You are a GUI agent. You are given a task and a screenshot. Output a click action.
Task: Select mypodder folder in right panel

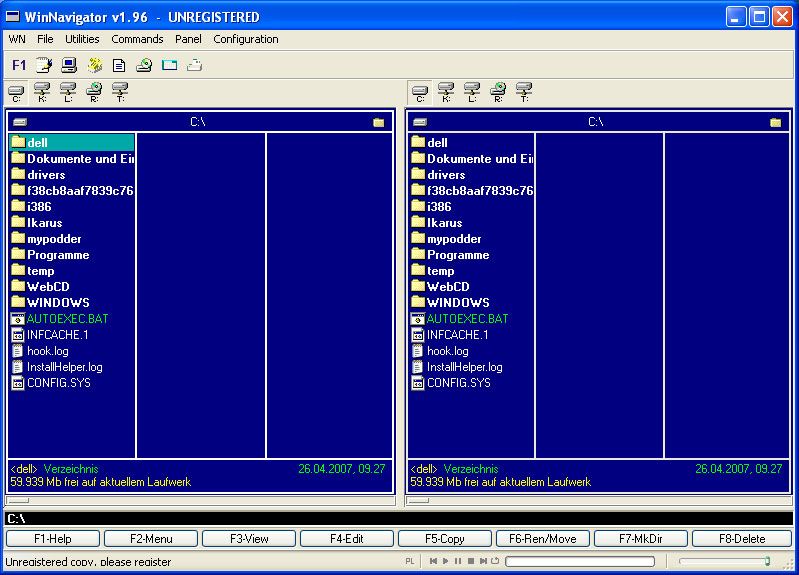(x=472, y=239)
